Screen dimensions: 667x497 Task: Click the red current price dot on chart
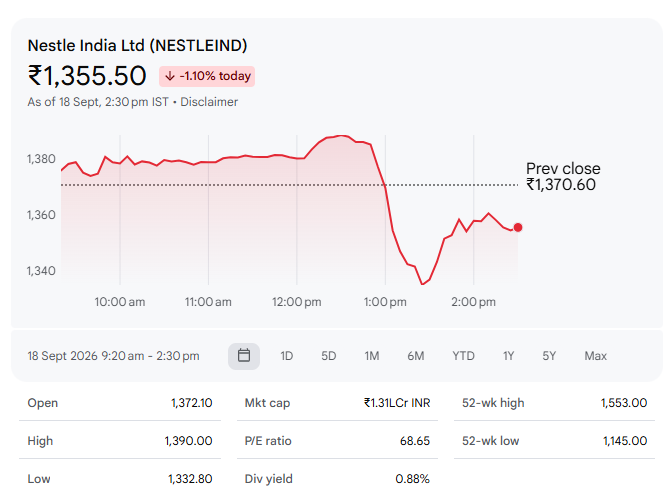point(518,228)
